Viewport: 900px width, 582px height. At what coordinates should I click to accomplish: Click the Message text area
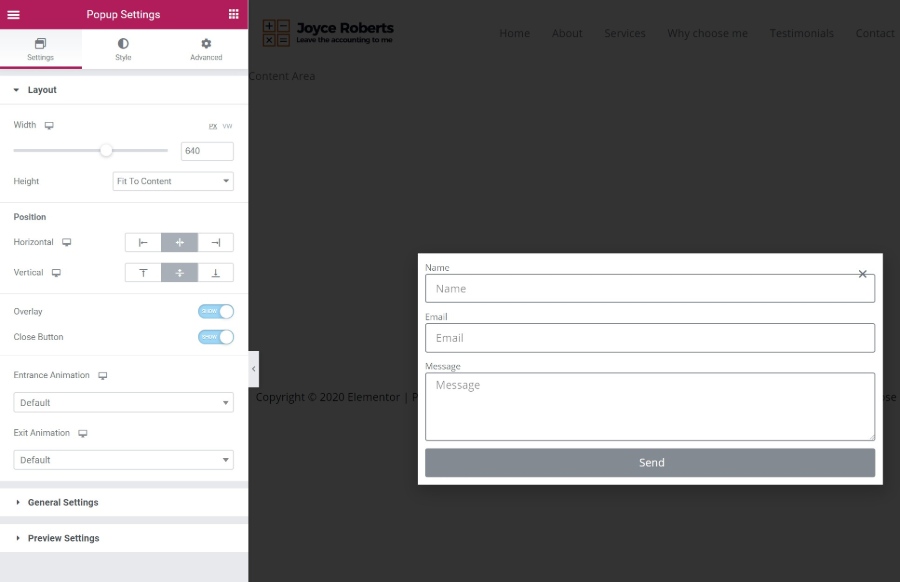650,406
